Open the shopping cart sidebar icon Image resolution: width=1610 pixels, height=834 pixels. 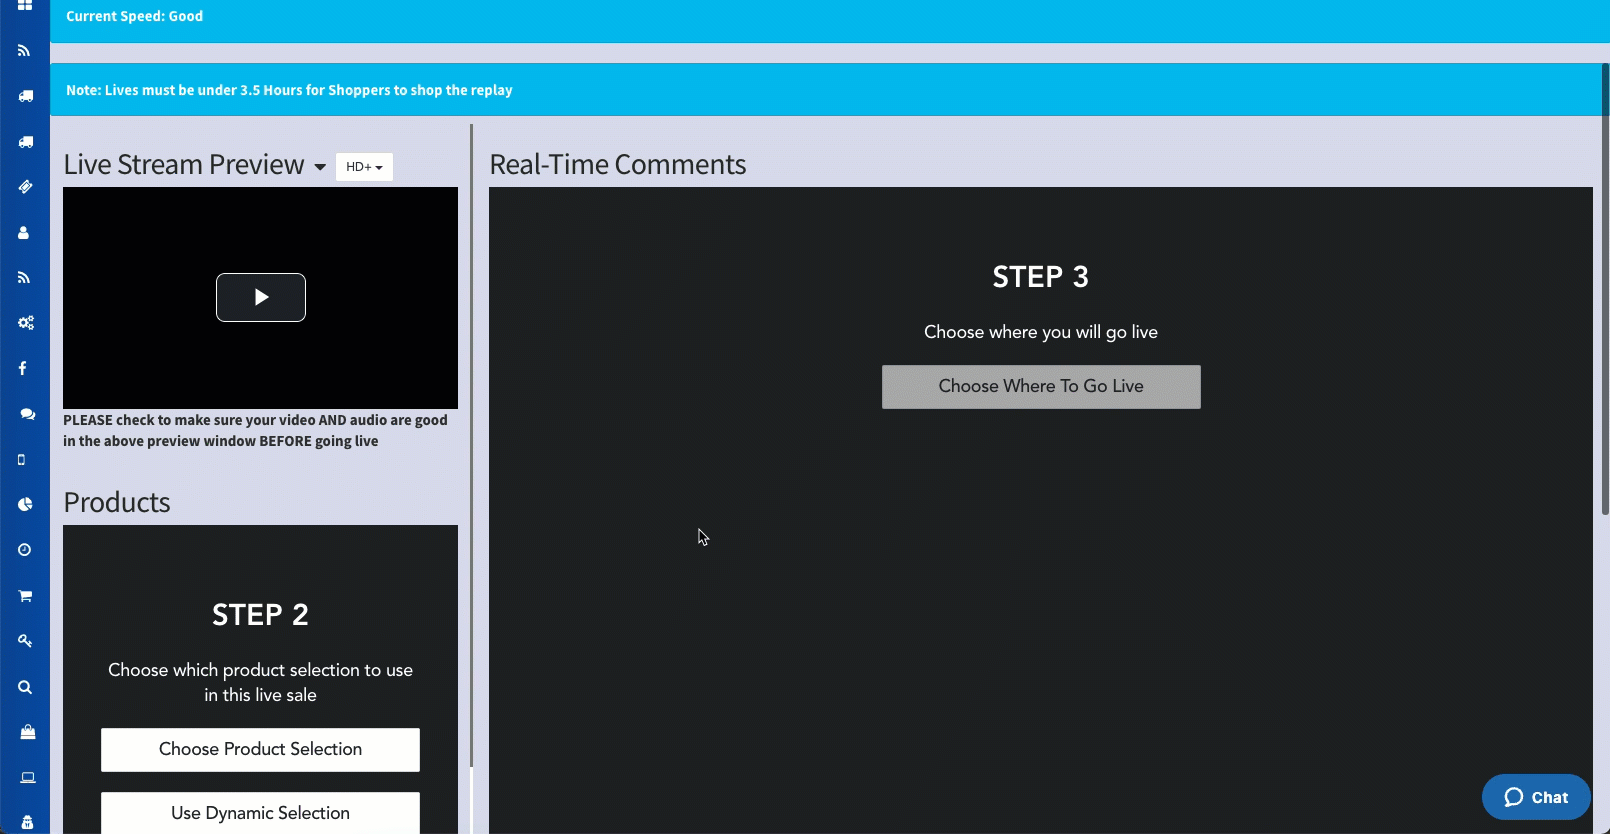coord(25,596)
